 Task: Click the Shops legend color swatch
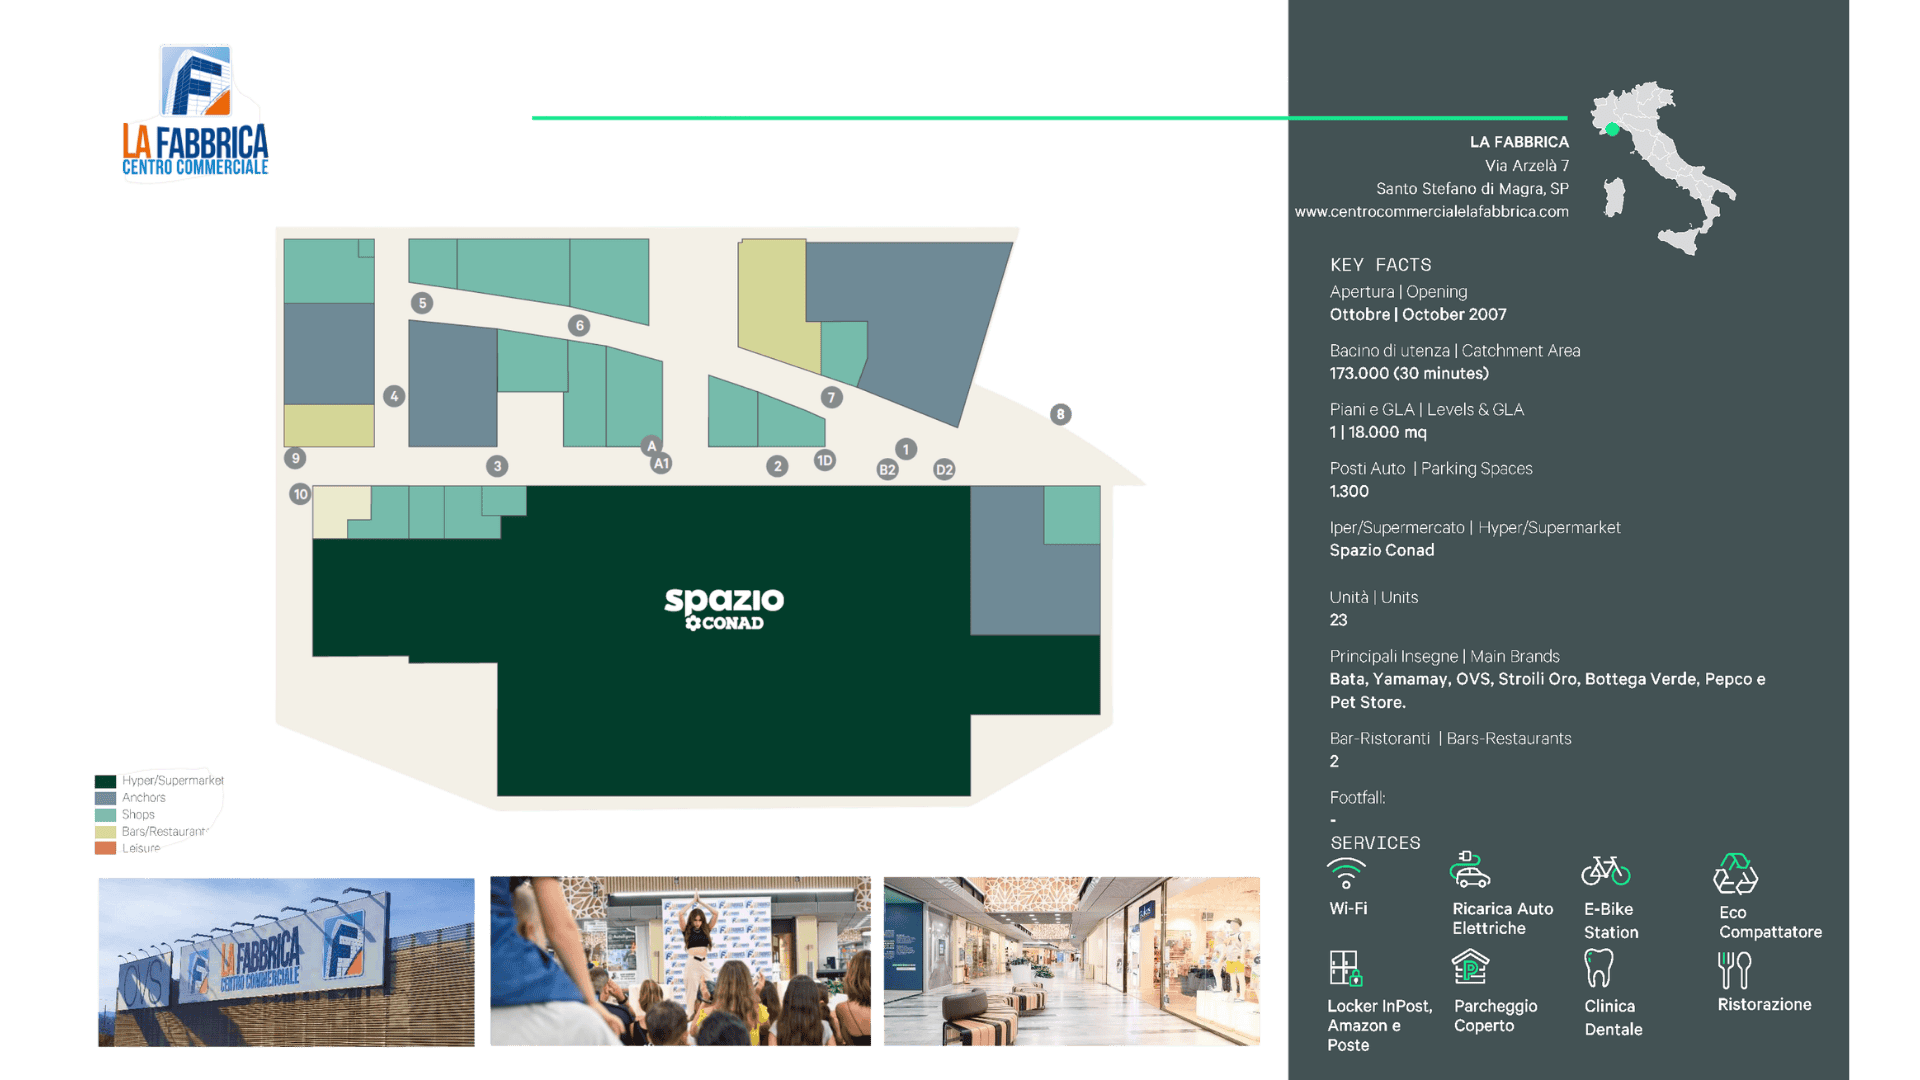click(105, 815)
